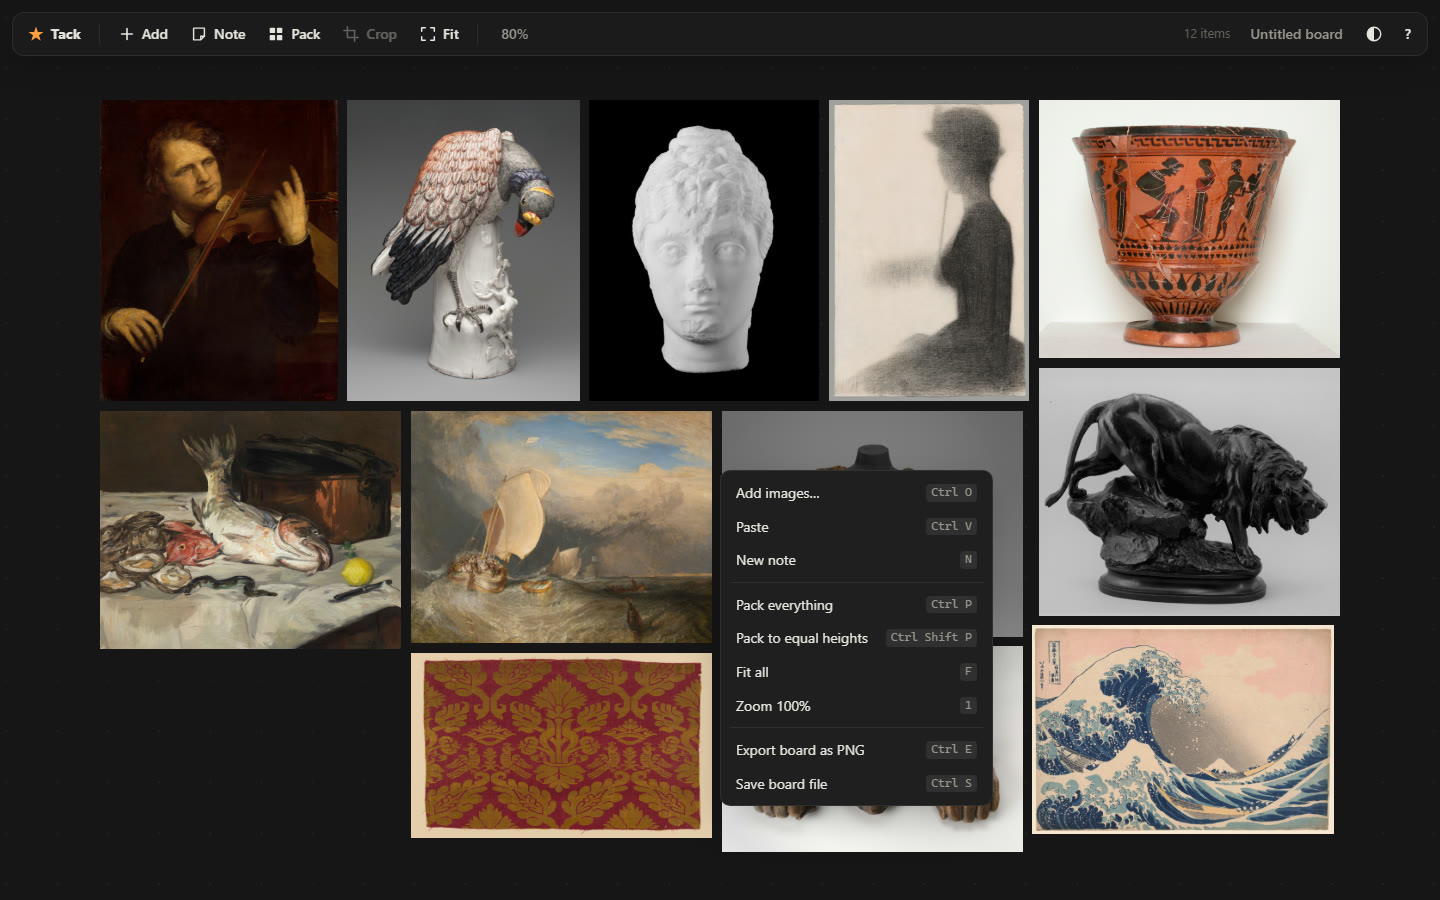Click Save board file menu entry
The height and width of the screenshot is (900, 1440).
(856, 784)
